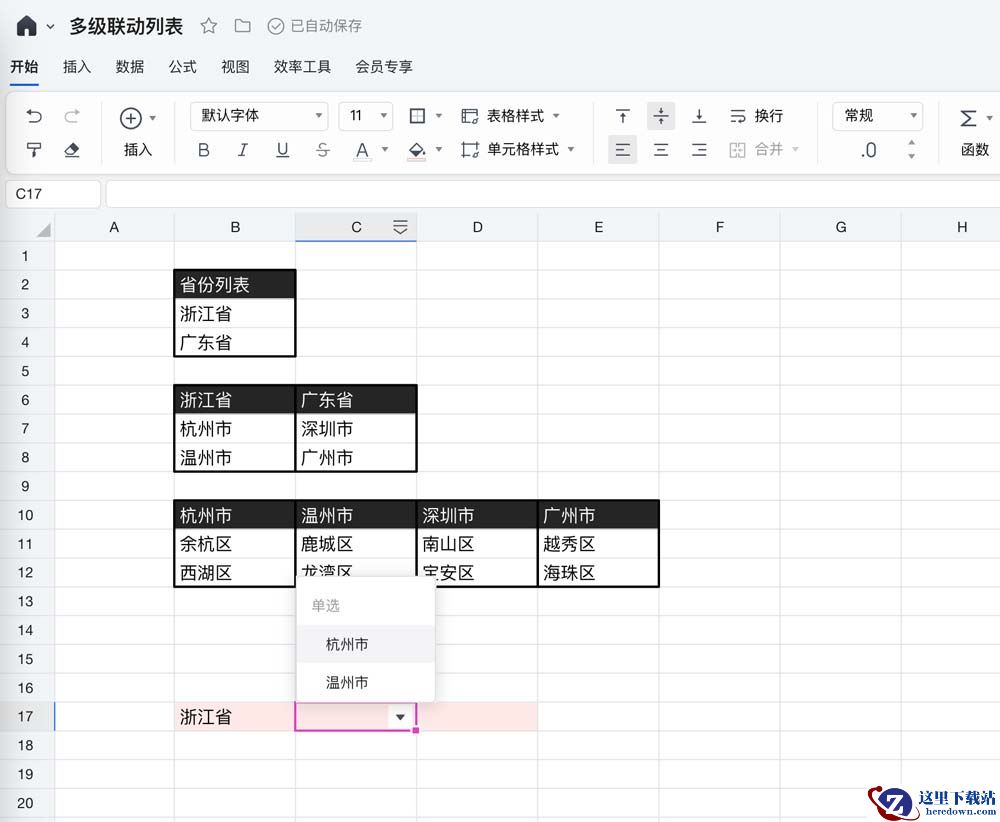Select the format painter icon
Viewport: 1000px width, 822px height.
pos(34,150)
